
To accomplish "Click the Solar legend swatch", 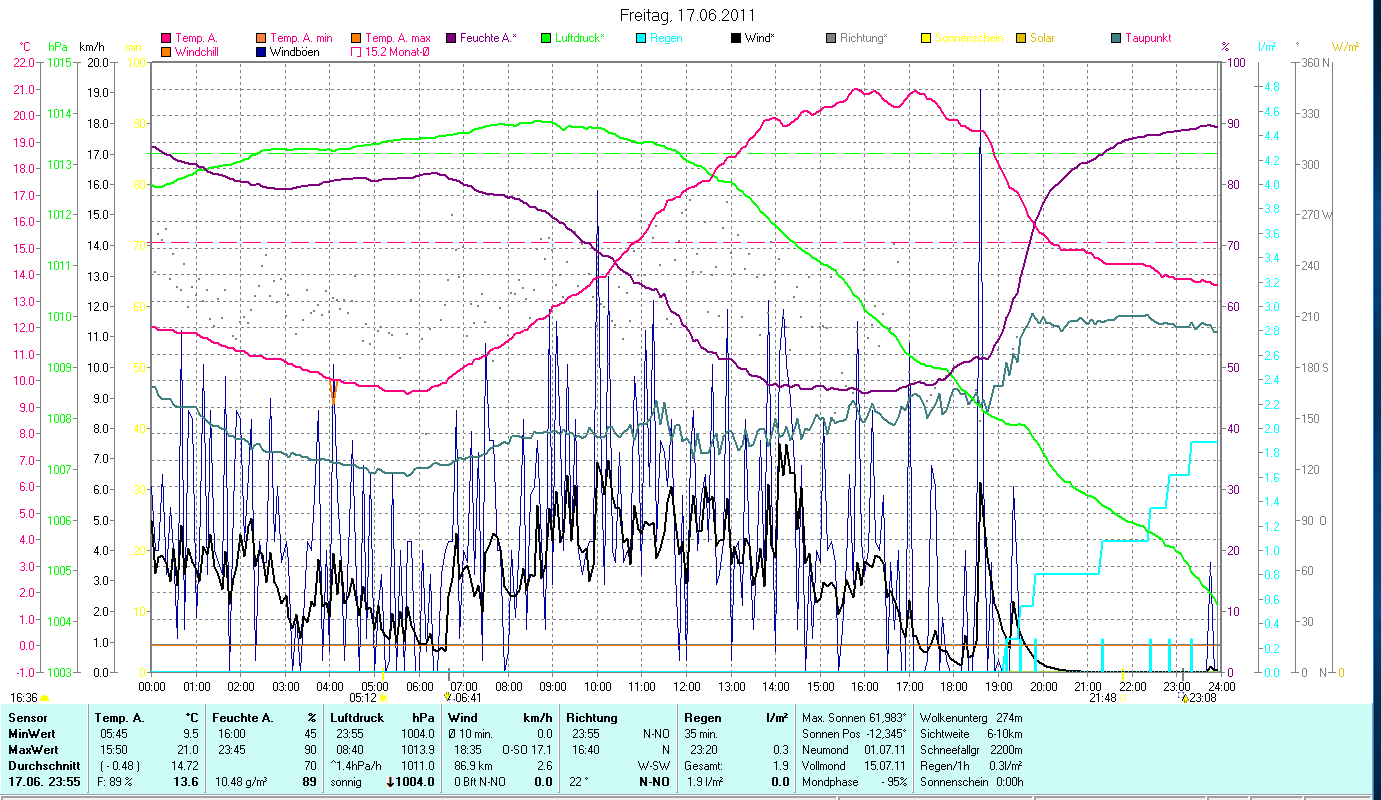I will coord(1021,38).
